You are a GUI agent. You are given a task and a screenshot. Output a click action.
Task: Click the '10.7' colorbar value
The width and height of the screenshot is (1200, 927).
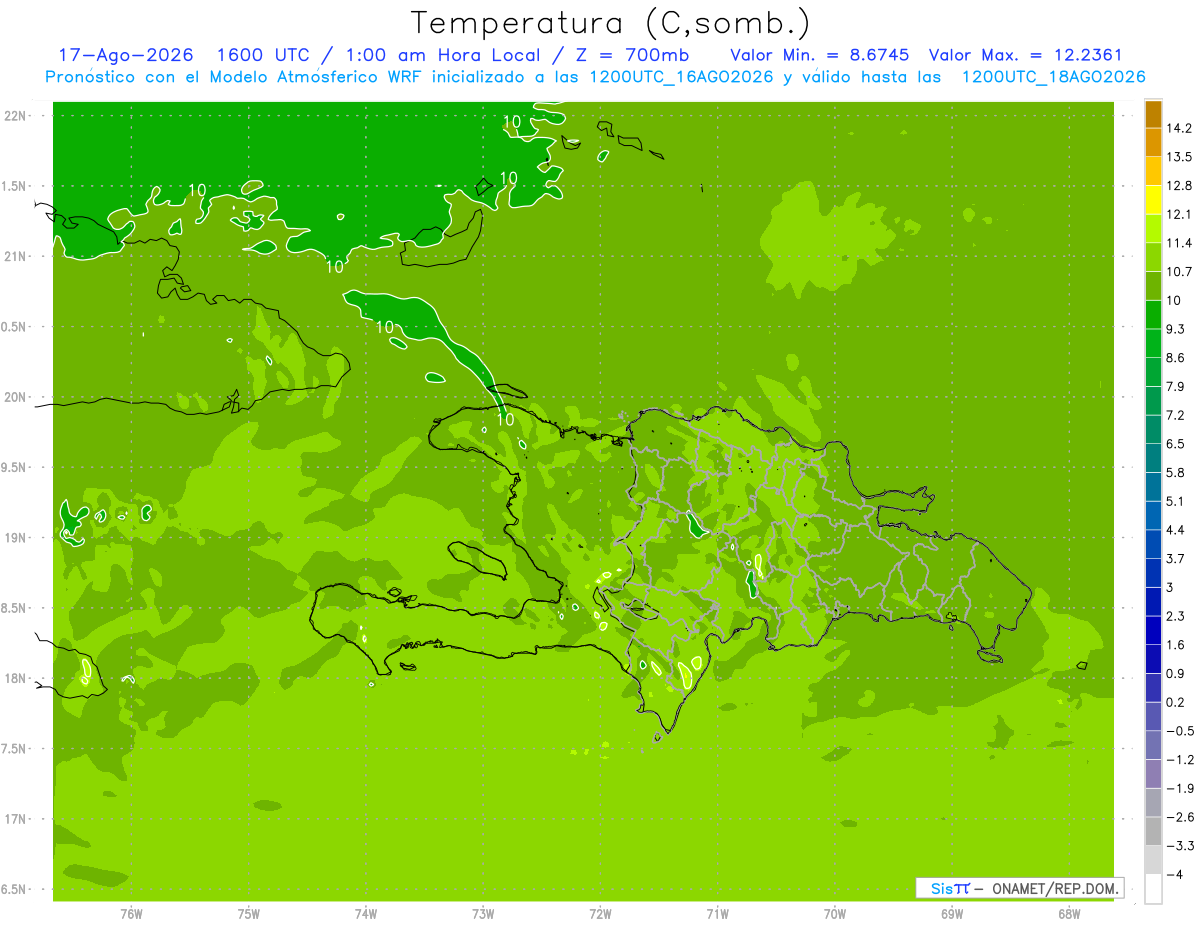[1179, 272]
